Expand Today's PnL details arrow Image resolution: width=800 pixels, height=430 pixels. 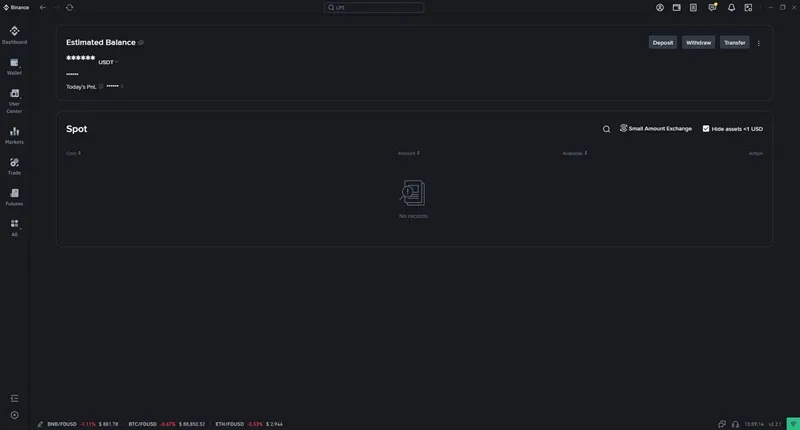pos(122,87)
